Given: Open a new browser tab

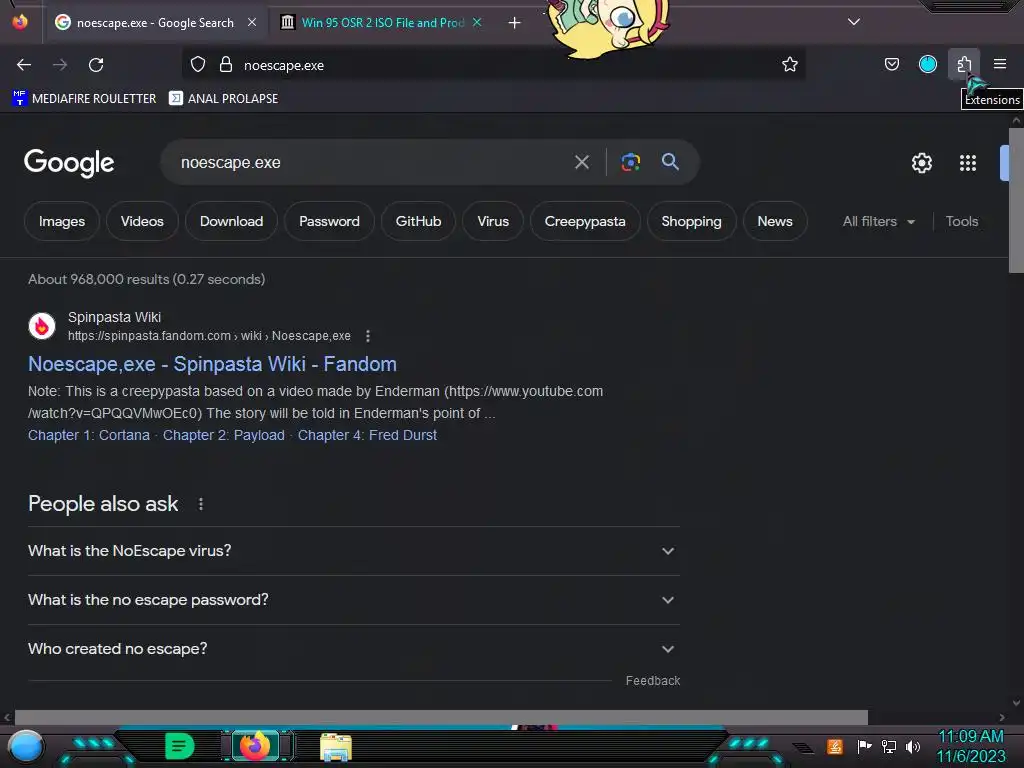Looking at the screenshot, I should (x=515, y=23).
